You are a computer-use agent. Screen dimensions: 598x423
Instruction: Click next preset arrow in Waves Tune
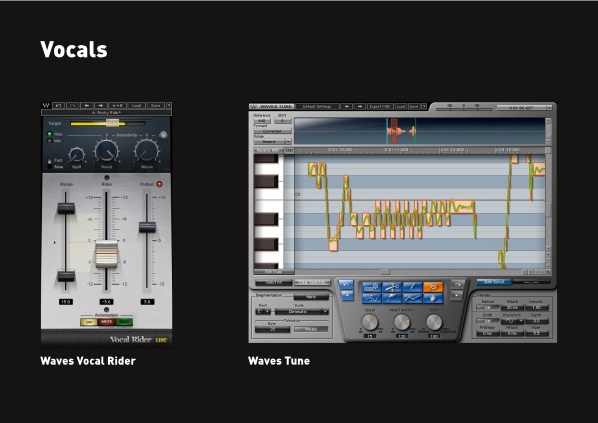(x=360, y=106)
